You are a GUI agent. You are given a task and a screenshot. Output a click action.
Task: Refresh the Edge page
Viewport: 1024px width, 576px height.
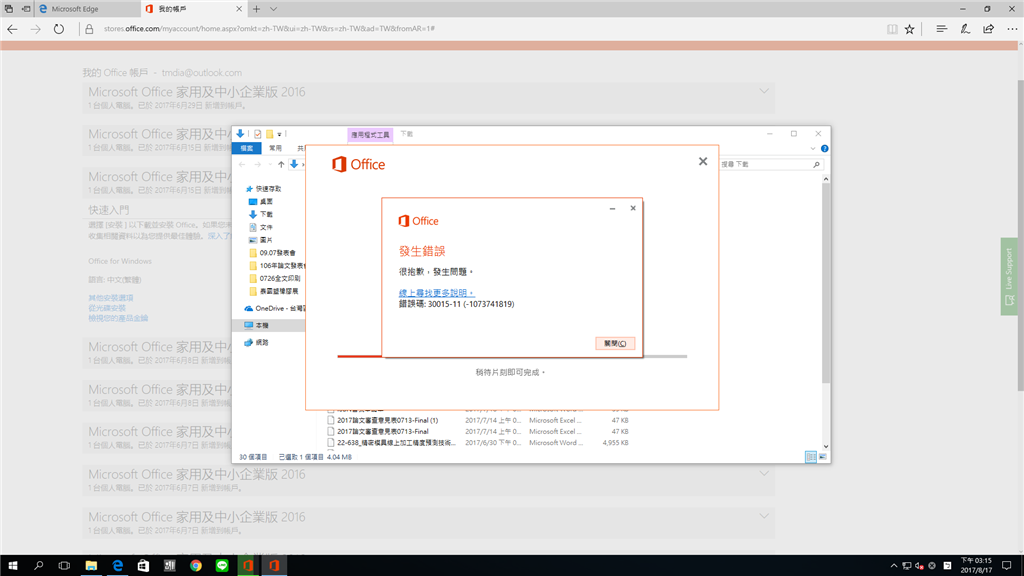pyautogui.click(x=59, y=29)
